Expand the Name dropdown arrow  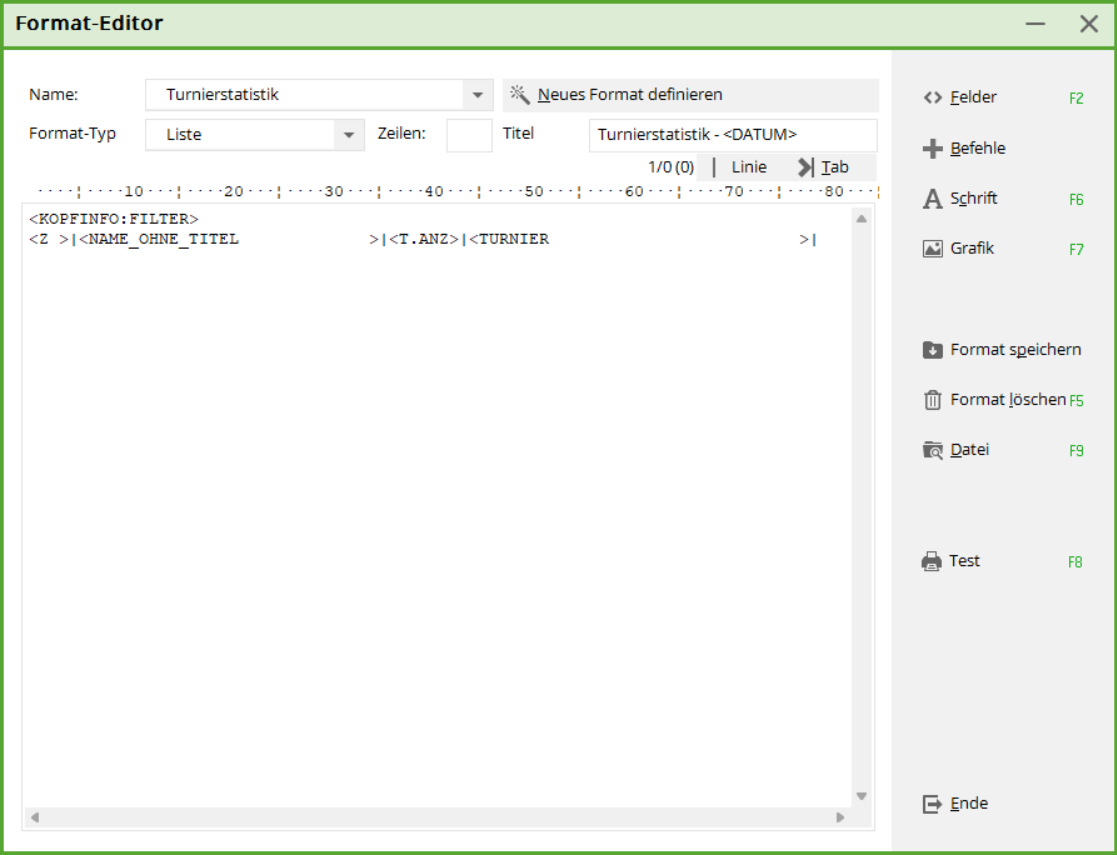pos(478,96)
